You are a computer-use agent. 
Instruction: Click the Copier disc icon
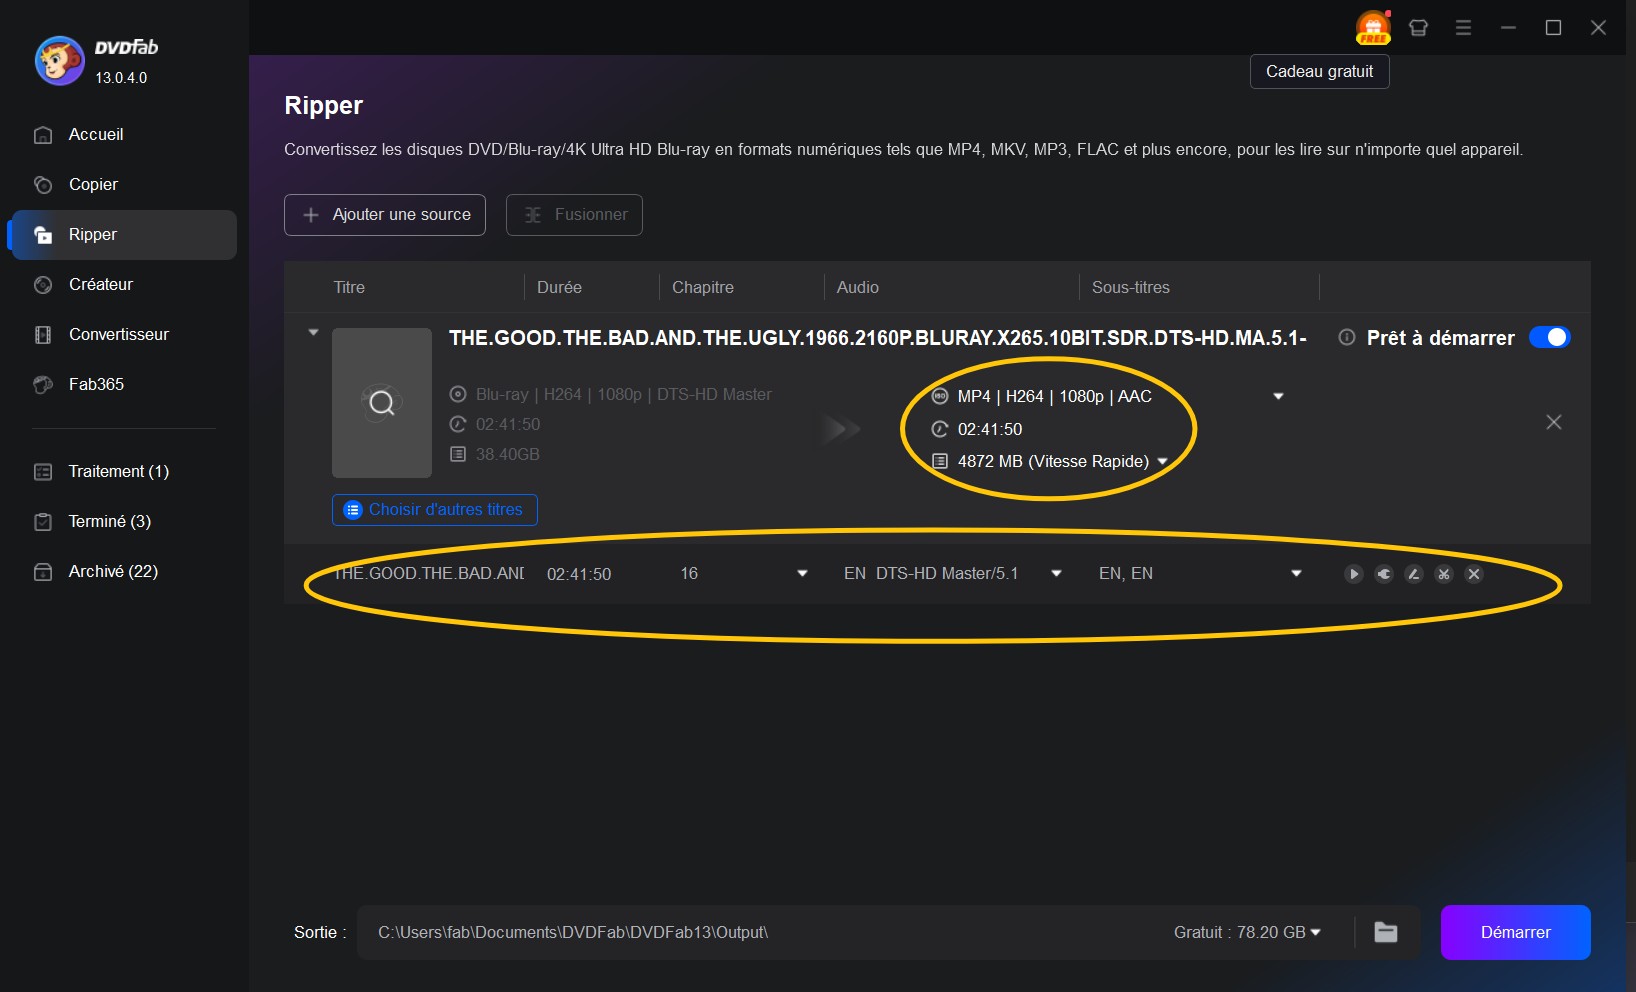[x=43, y=185]
